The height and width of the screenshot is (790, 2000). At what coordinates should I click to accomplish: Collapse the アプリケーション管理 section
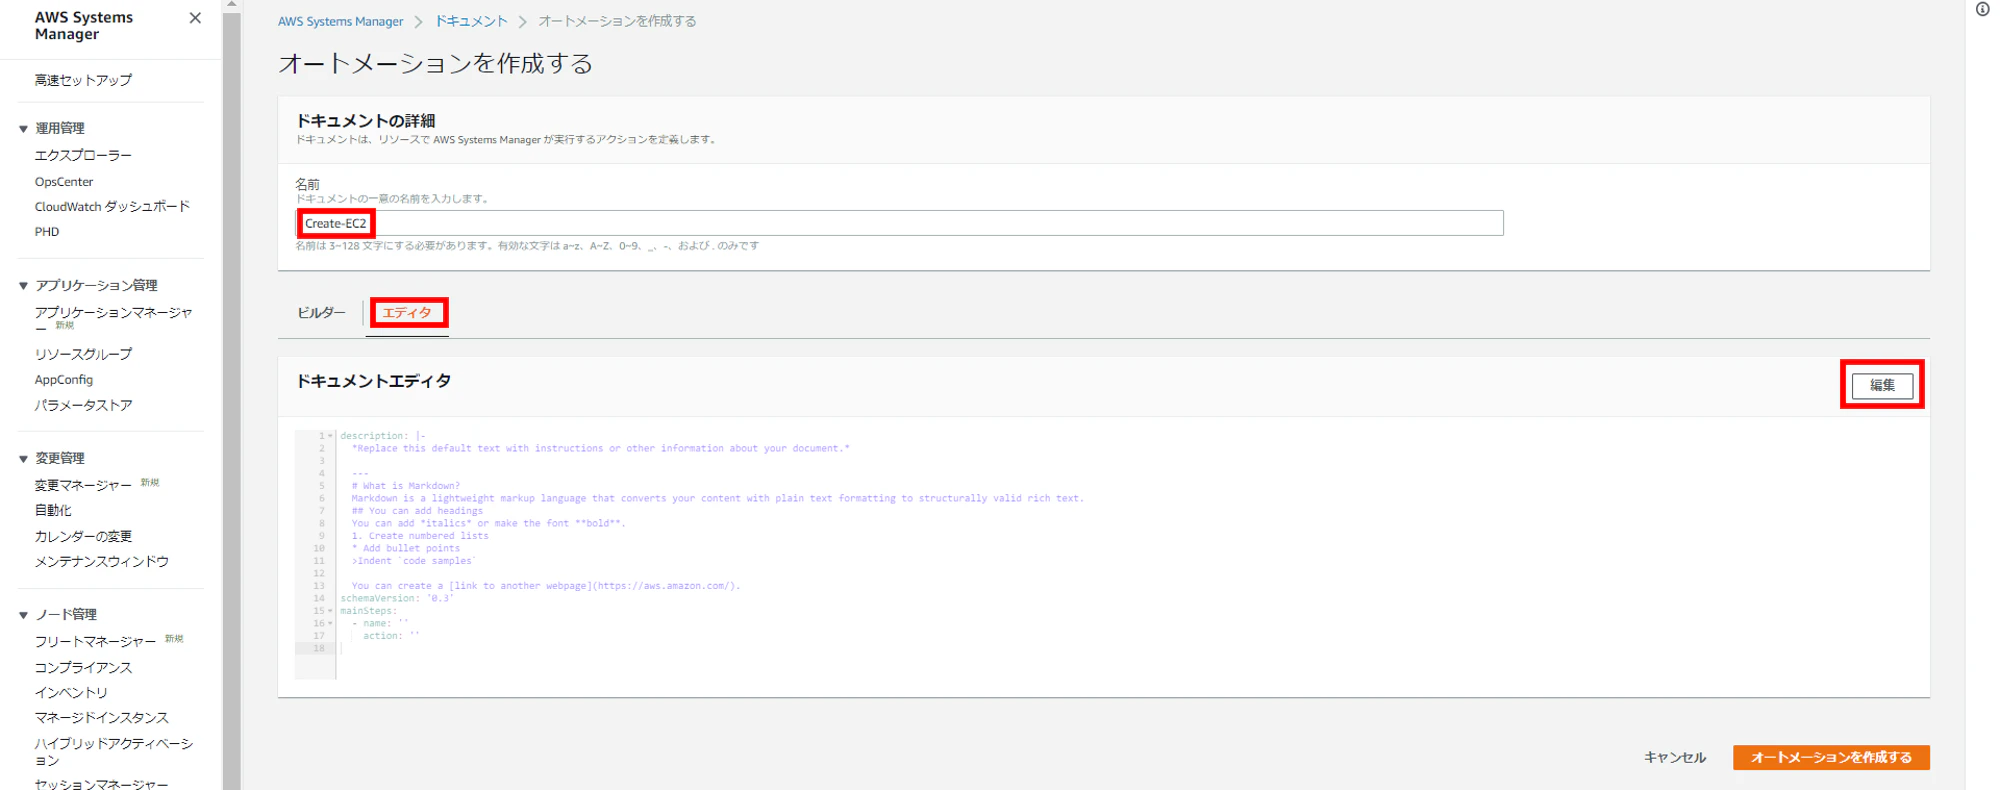23,286
